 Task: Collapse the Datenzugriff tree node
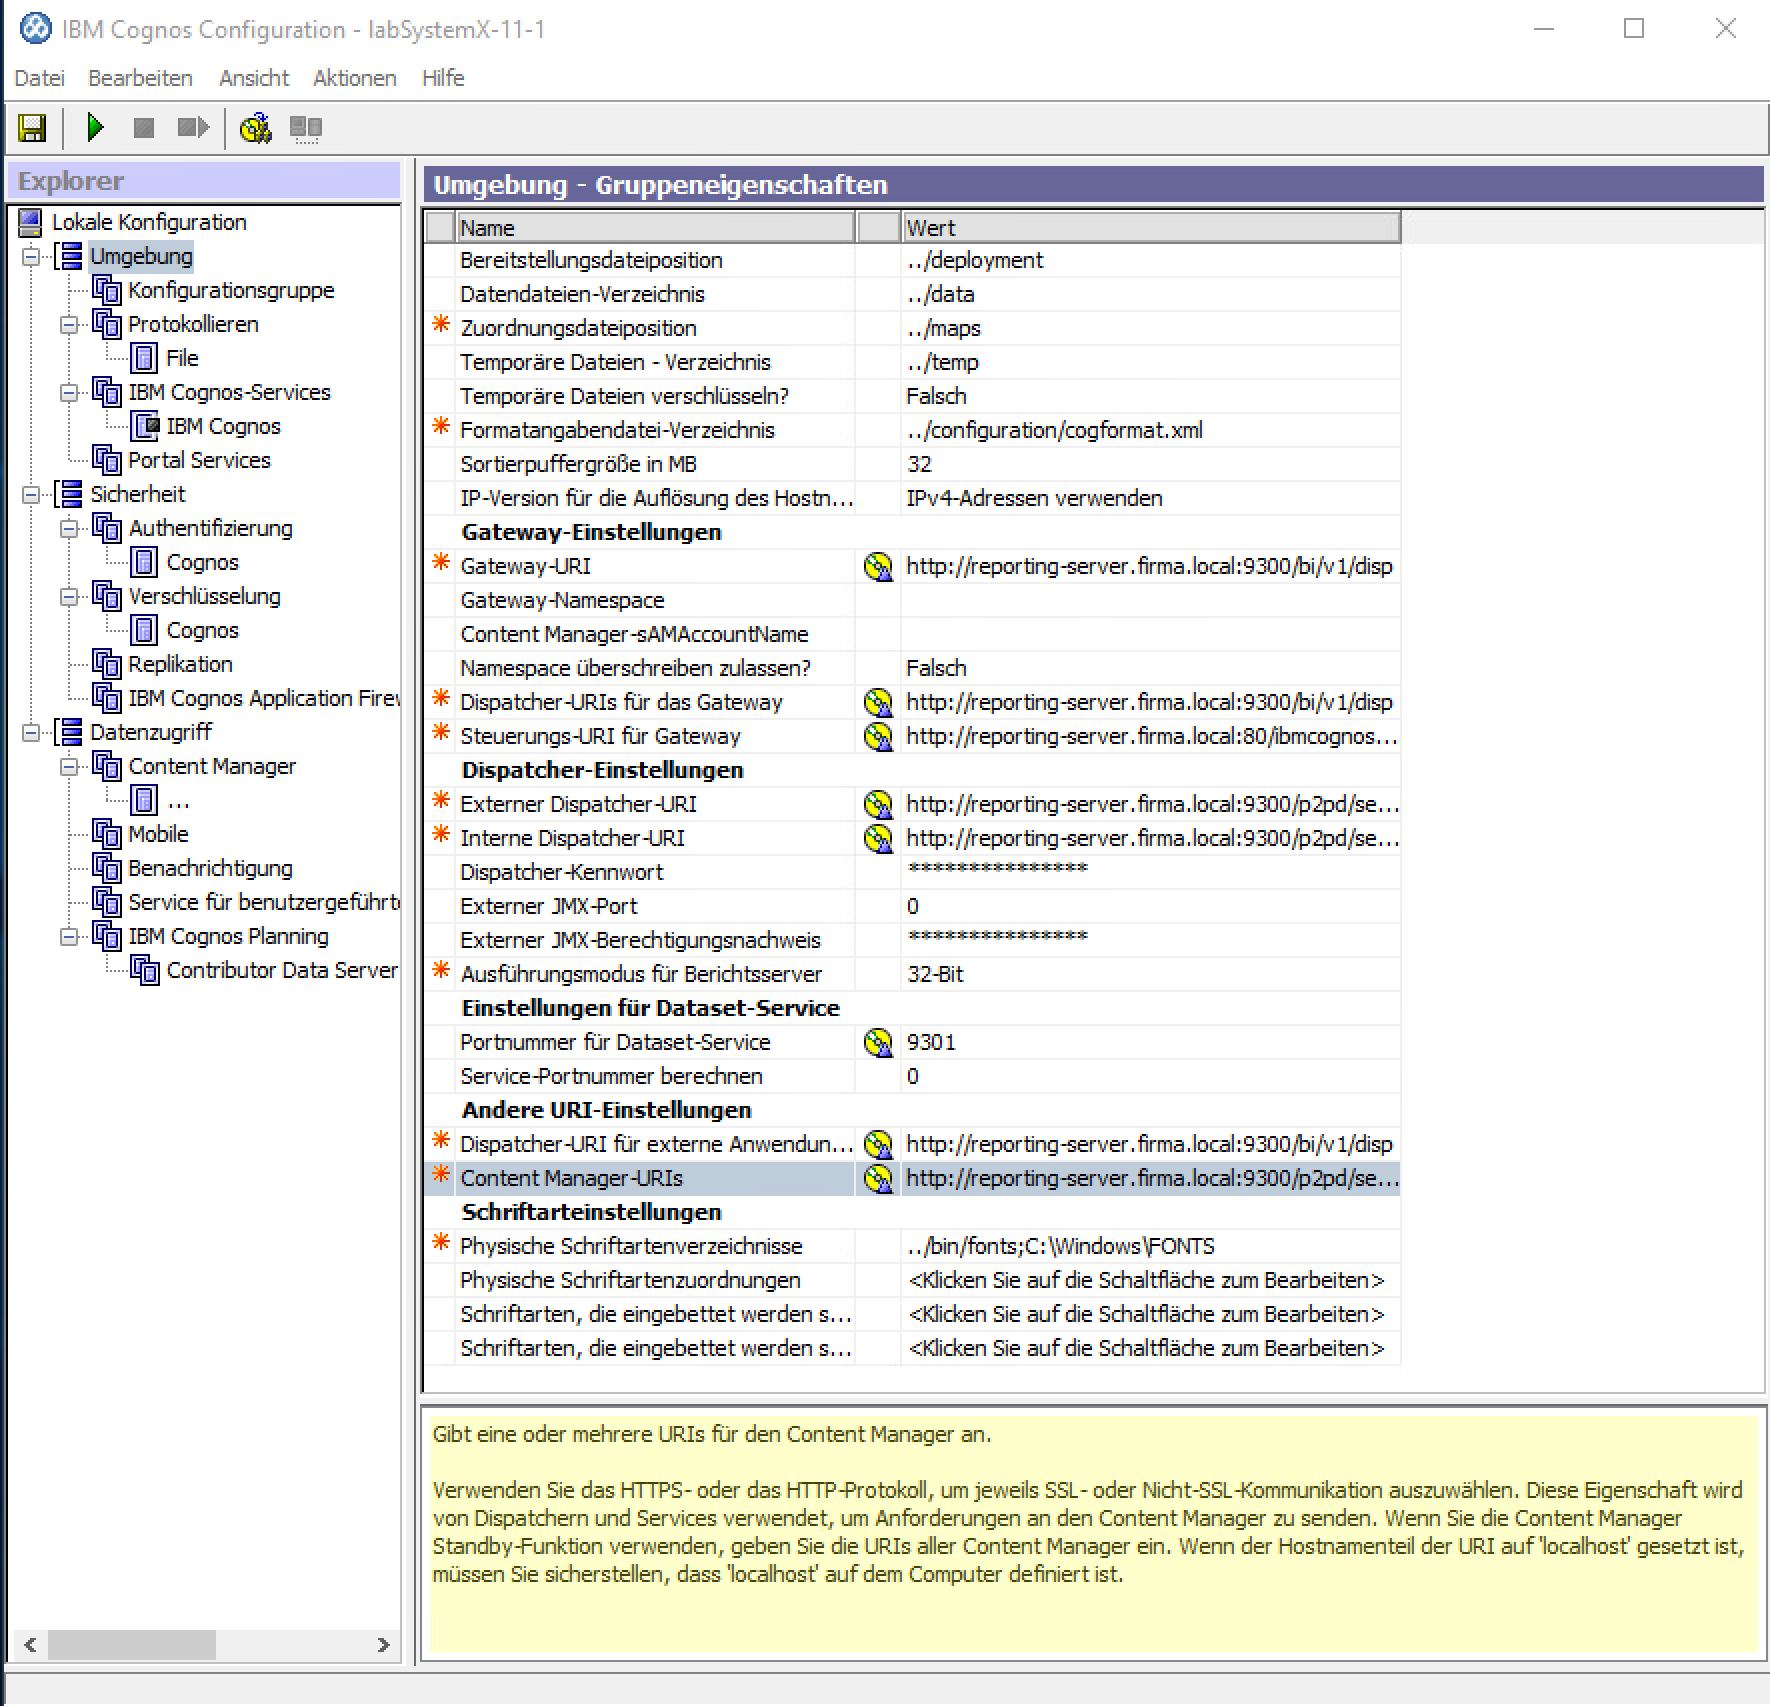(x=31, y=733)
